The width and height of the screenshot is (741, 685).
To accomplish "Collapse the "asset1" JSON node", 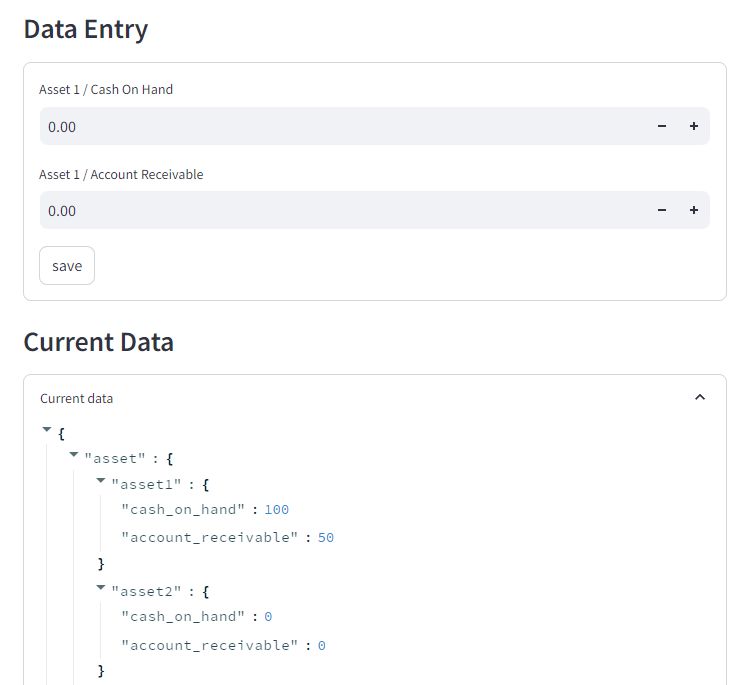I will [x=100, y=481].
